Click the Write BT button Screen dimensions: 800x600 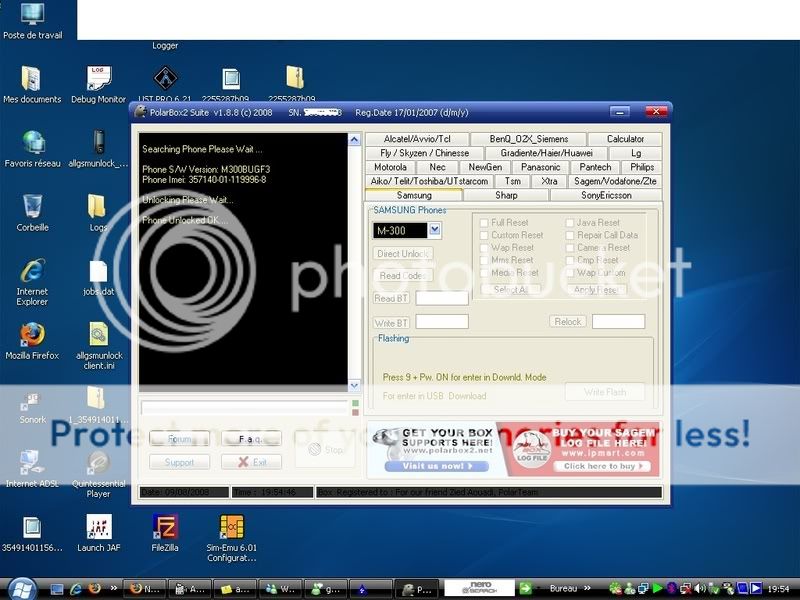click(x=391, y=323)
